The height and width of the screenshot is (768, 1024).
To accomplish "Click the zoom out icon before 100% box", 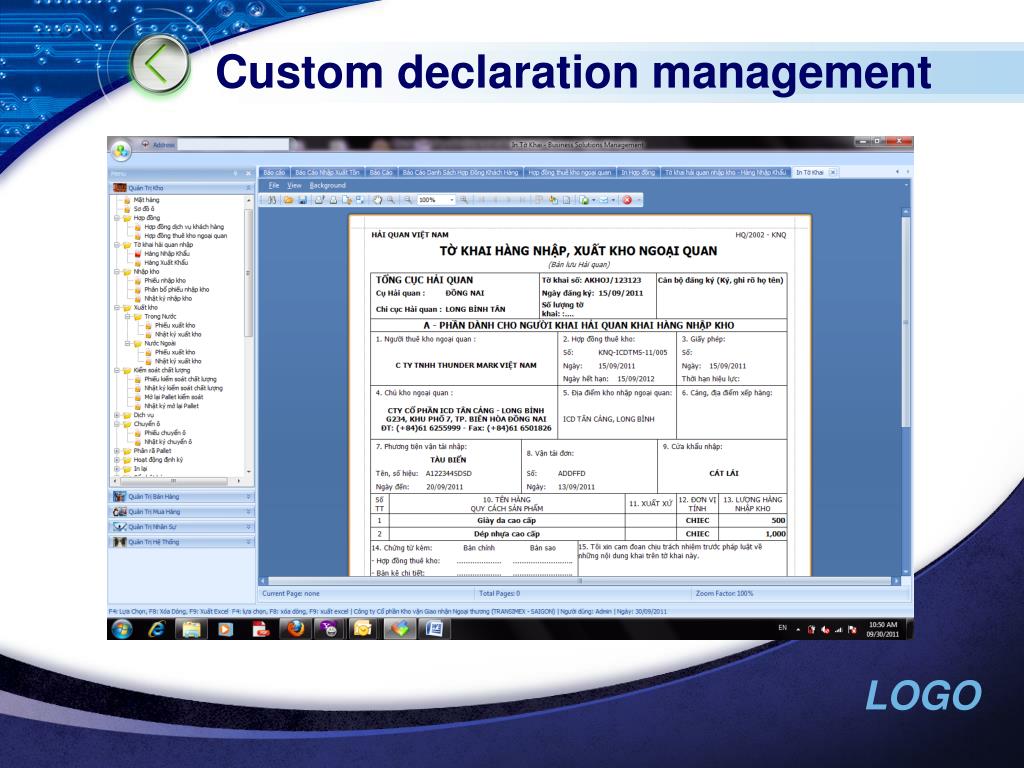I will [408, 200].
